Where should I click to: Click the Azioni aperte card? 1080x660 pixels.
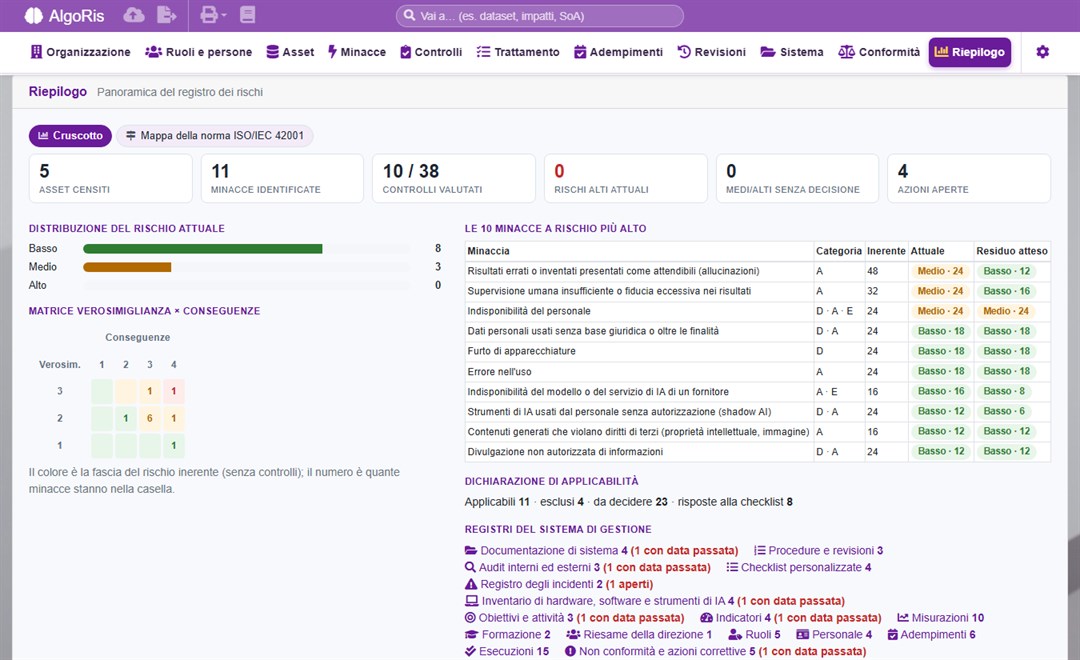969,178
